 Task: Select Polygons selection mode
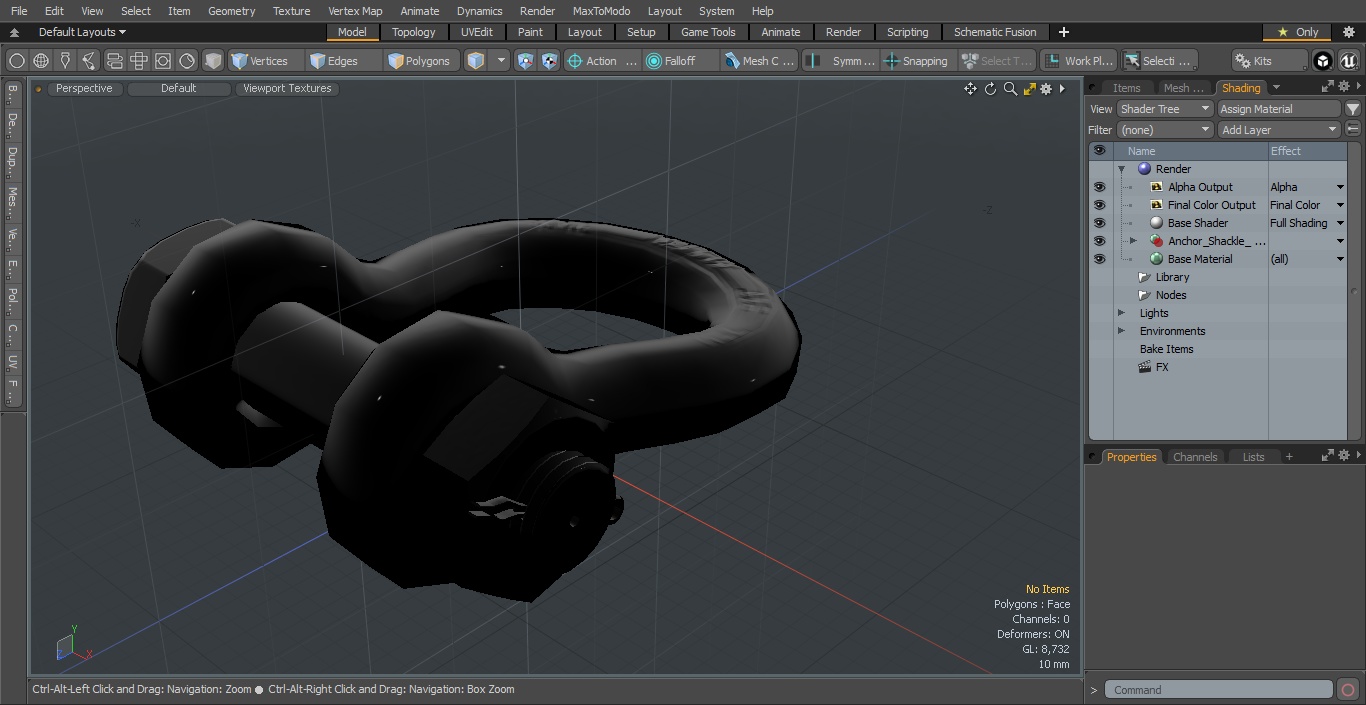tap(421, 61)
